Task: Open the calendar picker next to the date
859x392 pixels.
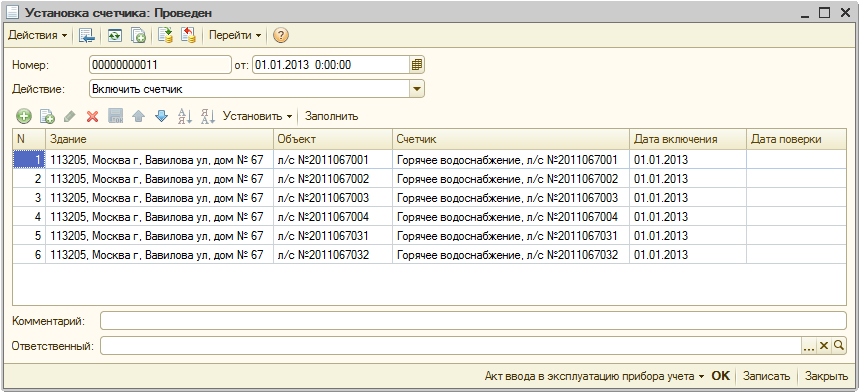Action: pos(417,65)
